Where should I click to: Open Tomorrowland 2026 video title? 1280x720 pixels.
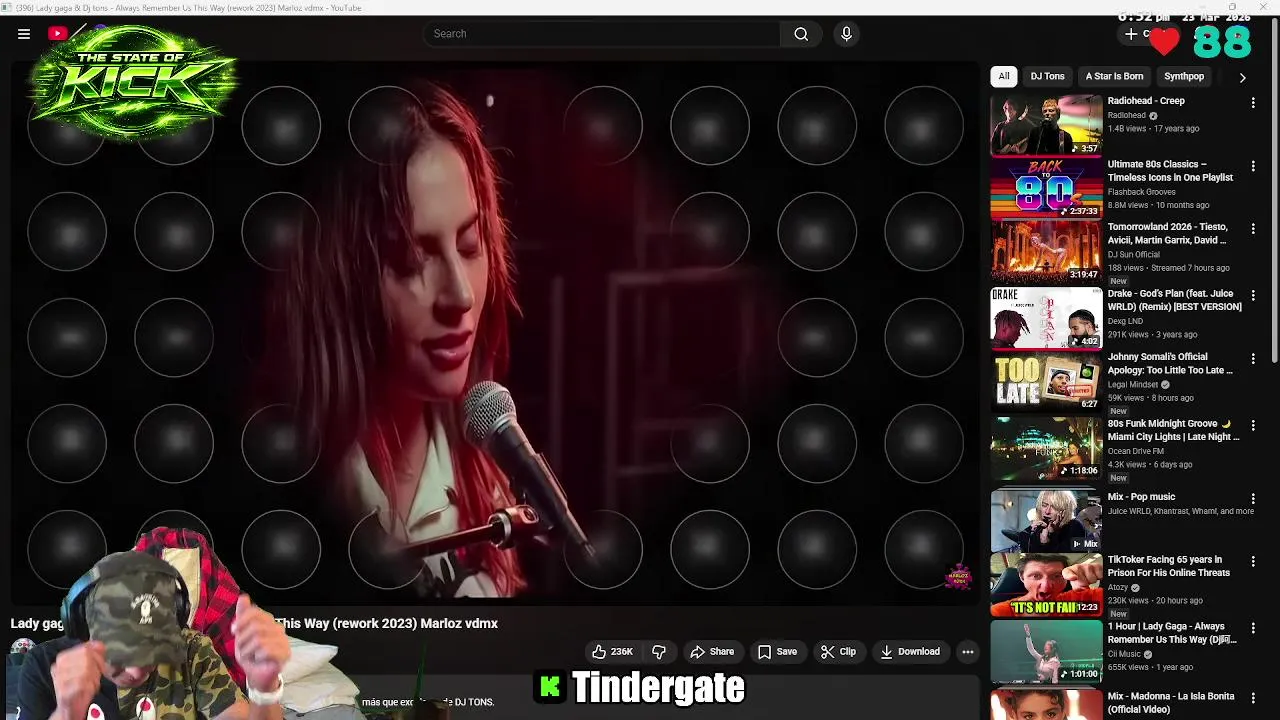[1167, 234]
